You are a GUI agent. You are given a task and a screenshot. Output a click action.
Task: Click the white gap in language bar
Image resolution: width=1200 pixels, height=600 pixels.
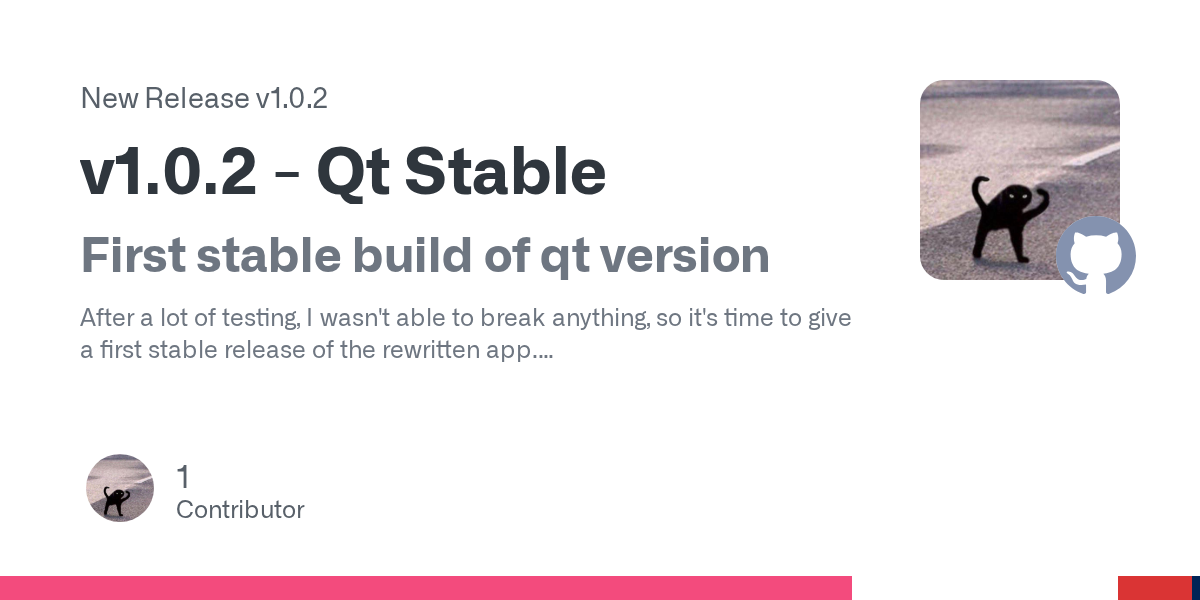tap(984, 588)
